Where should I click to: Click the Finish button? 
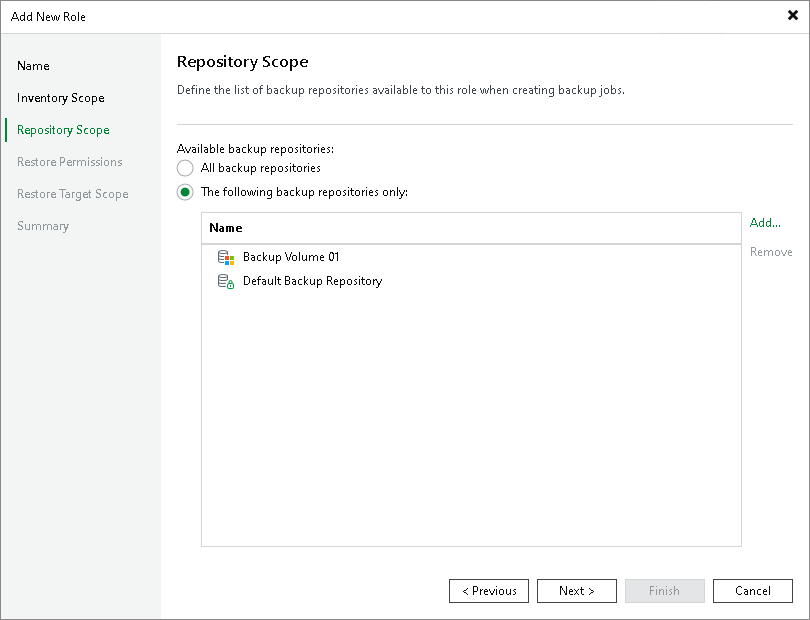tap(664, 591)
